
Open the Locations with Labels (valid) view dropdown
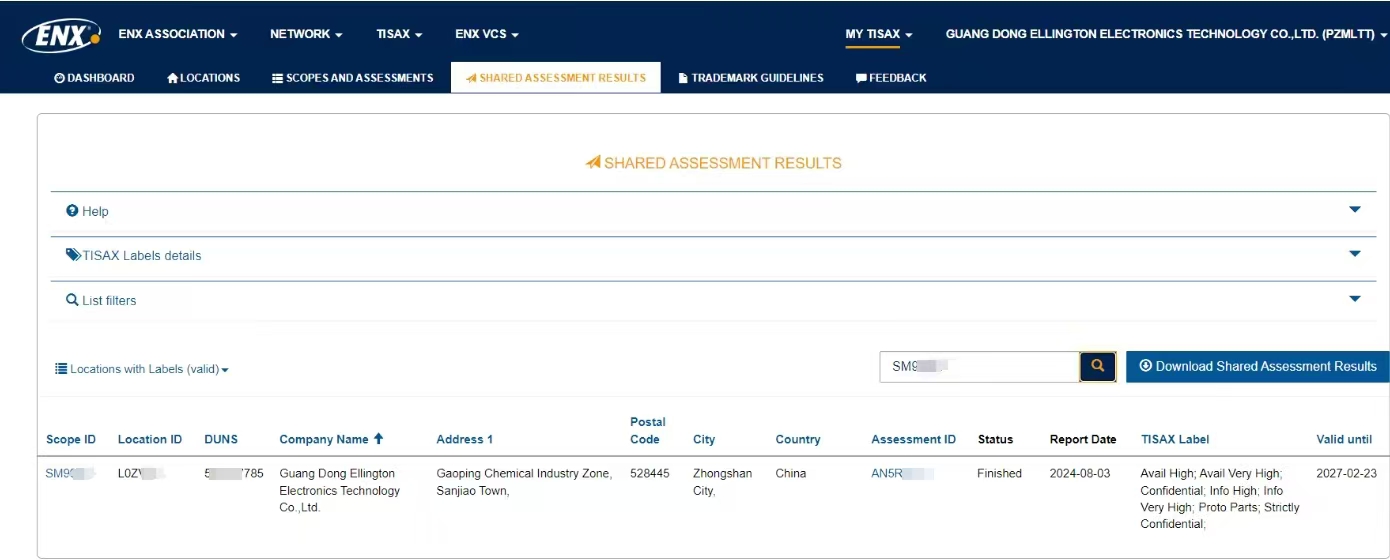coord(142,369)
